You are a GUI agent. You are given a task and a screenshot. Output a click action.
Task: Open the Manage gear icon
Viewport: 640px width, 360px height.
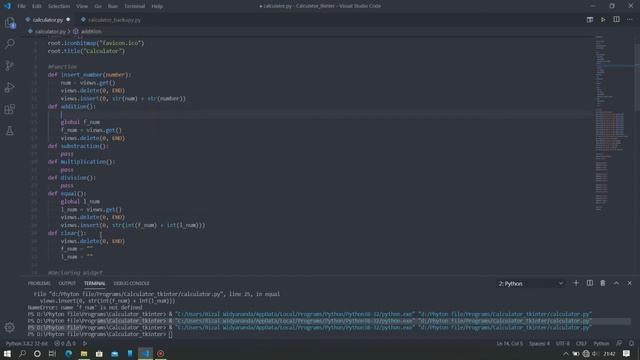pos(10,327)
